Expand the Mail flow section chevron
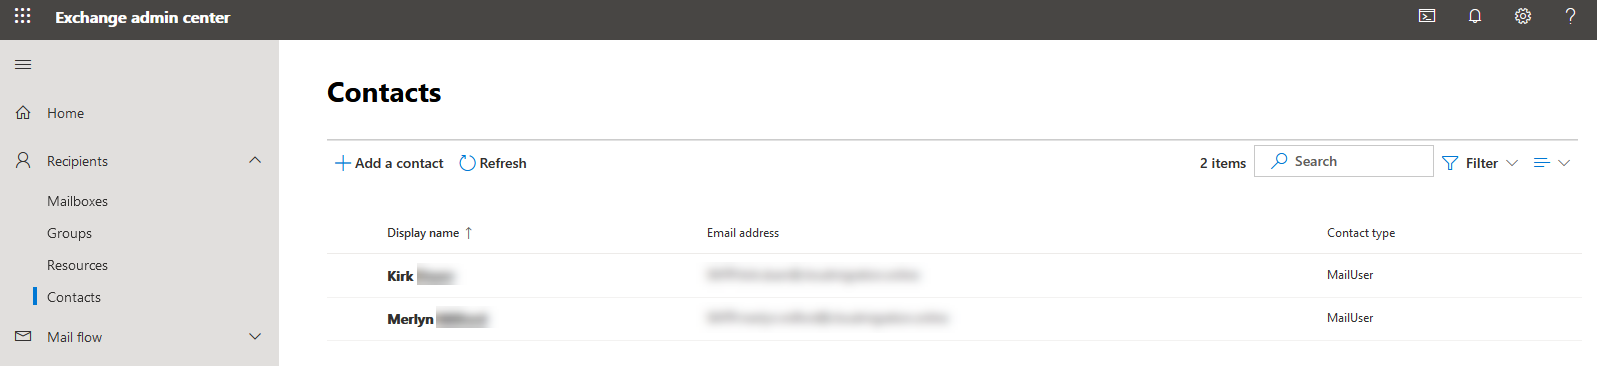This screenshot has height=366, width=1597. (x=255, y=337)
